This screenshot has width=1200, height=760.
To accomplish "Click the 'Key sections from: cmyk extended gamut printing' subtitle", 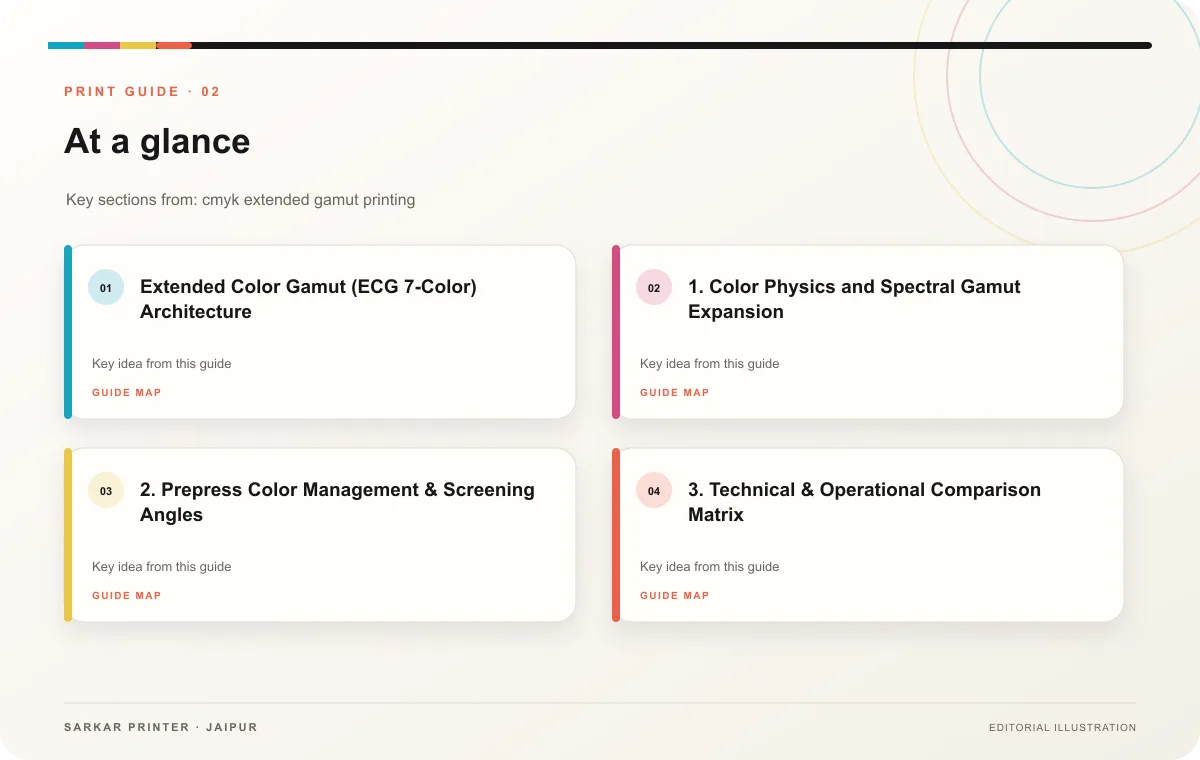I will pos(241,200).
